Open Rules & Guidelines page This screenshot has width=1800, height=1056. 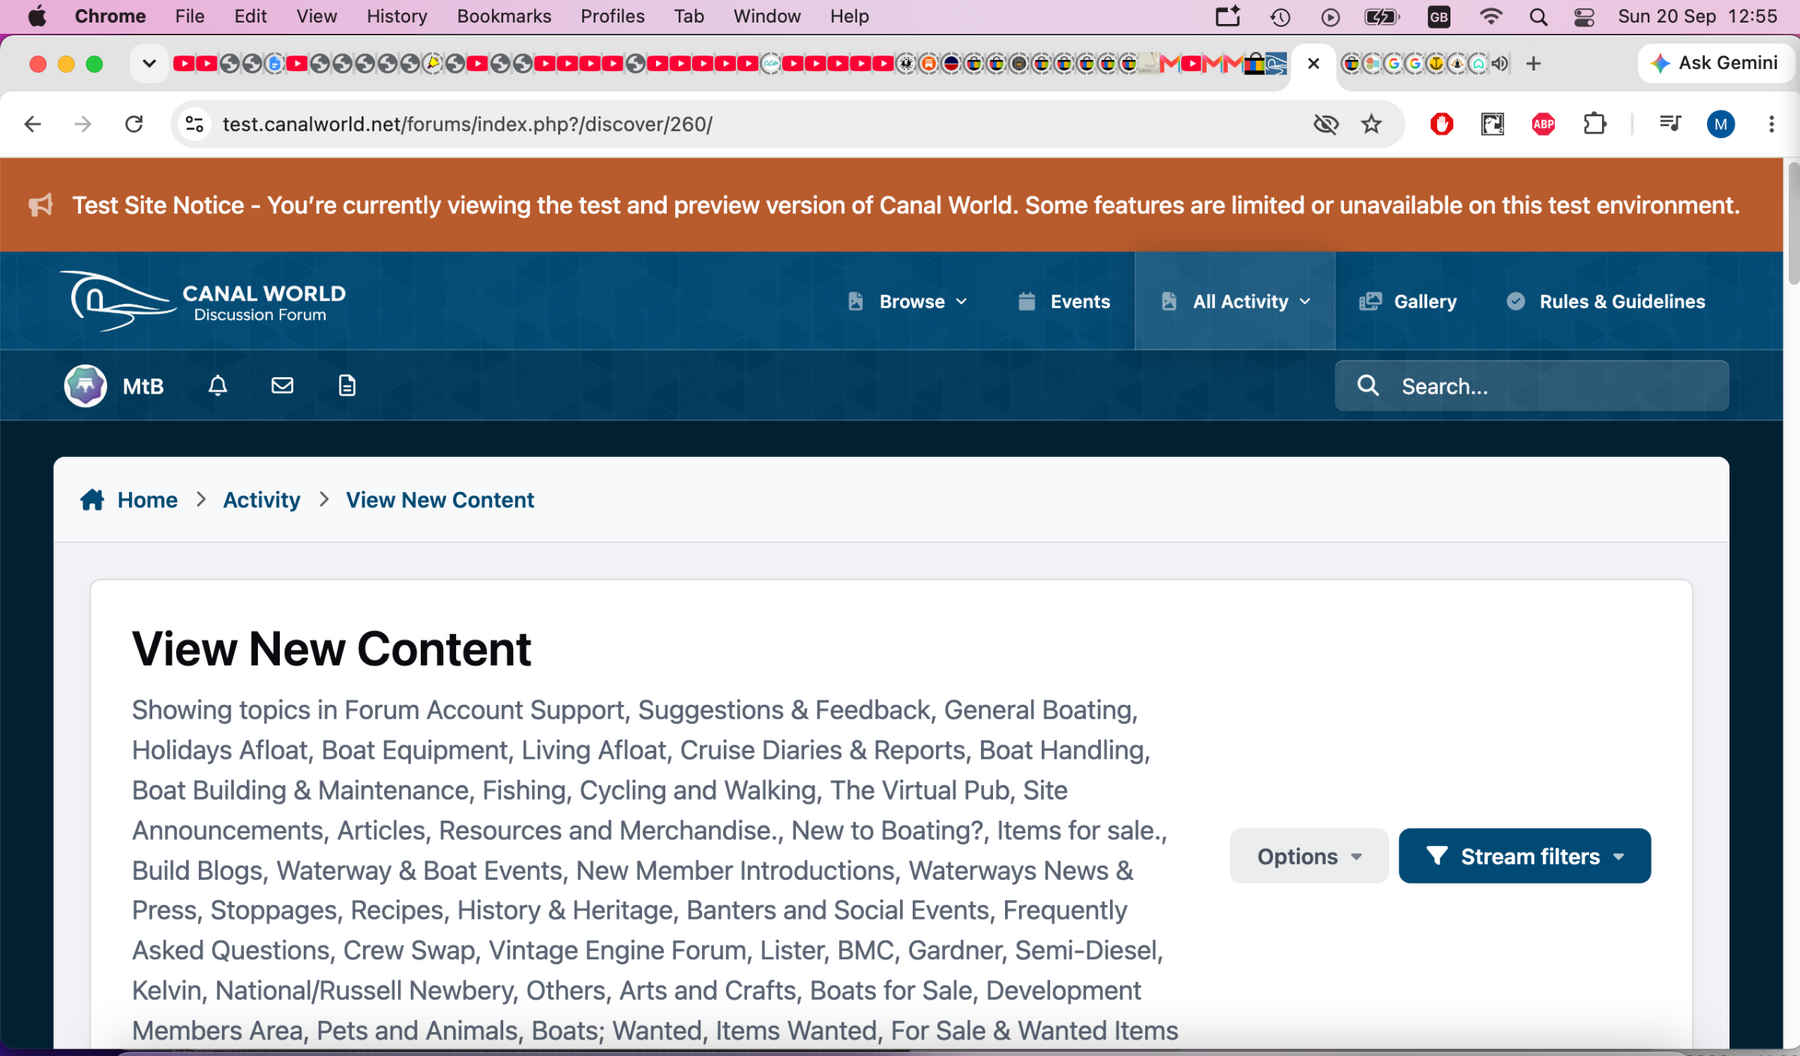tap(1606, 301)
